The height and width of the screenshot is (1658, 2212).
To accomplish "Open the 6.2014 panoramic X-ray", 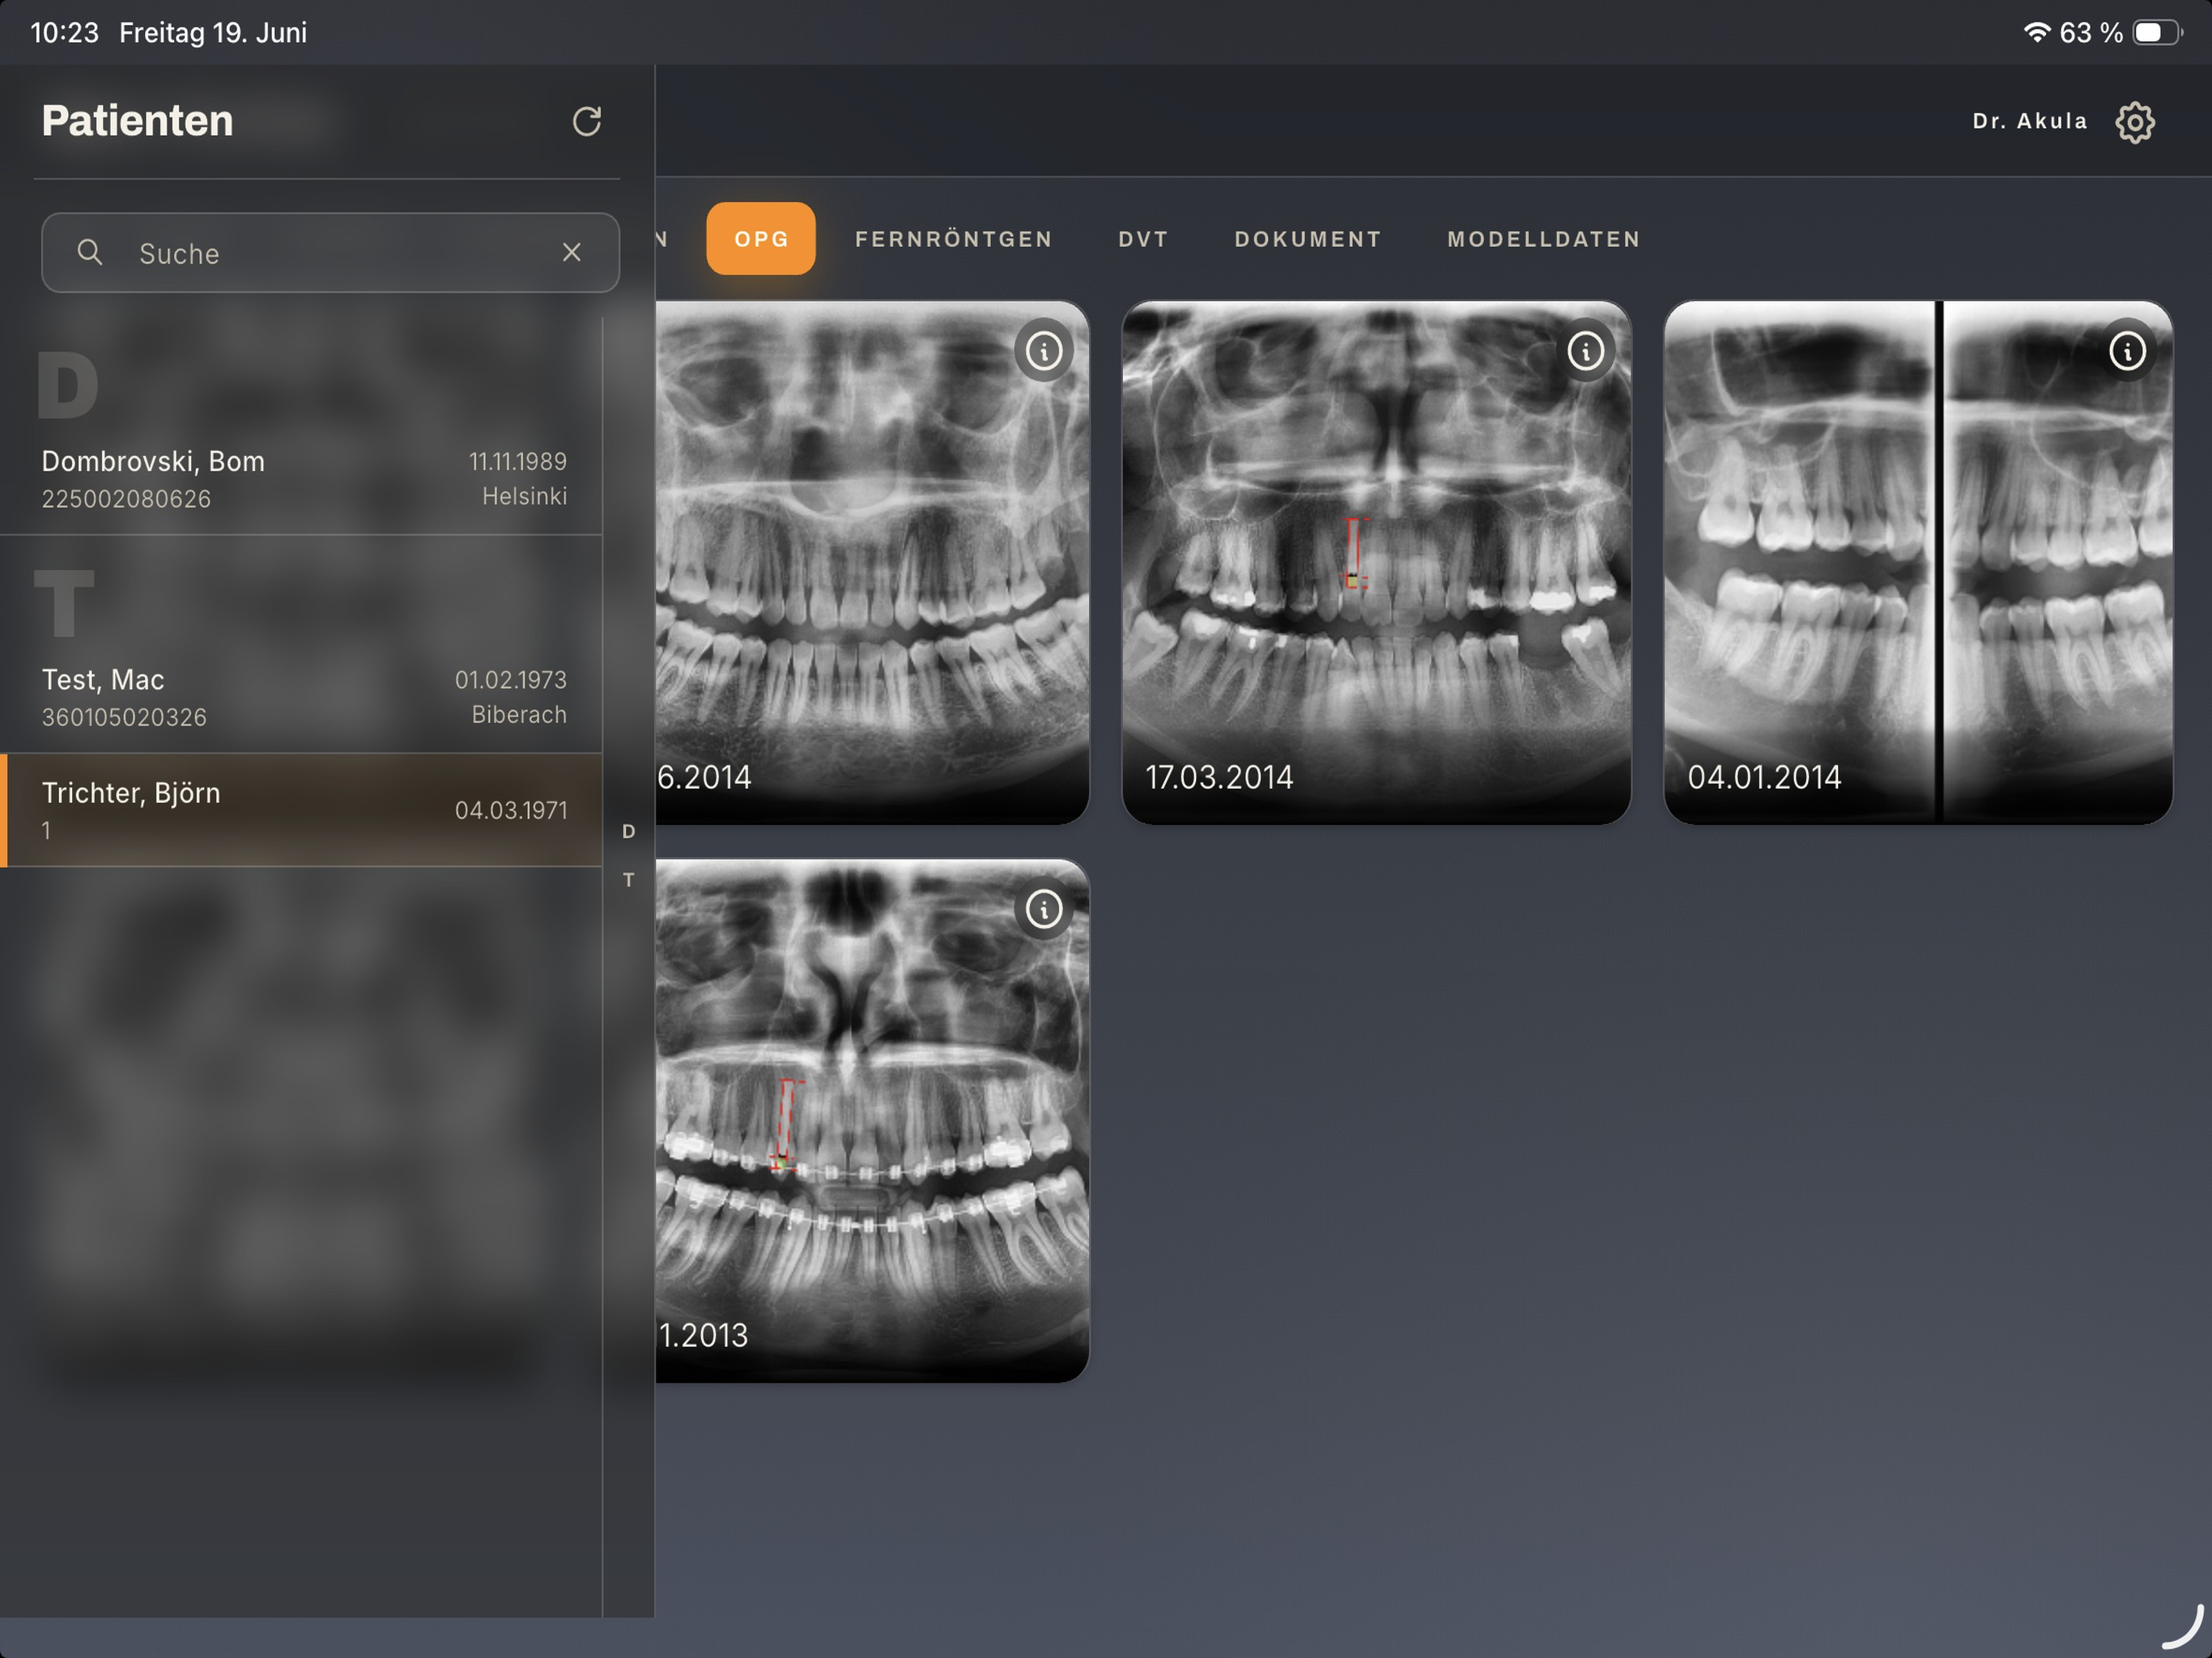I will (872, 563).
